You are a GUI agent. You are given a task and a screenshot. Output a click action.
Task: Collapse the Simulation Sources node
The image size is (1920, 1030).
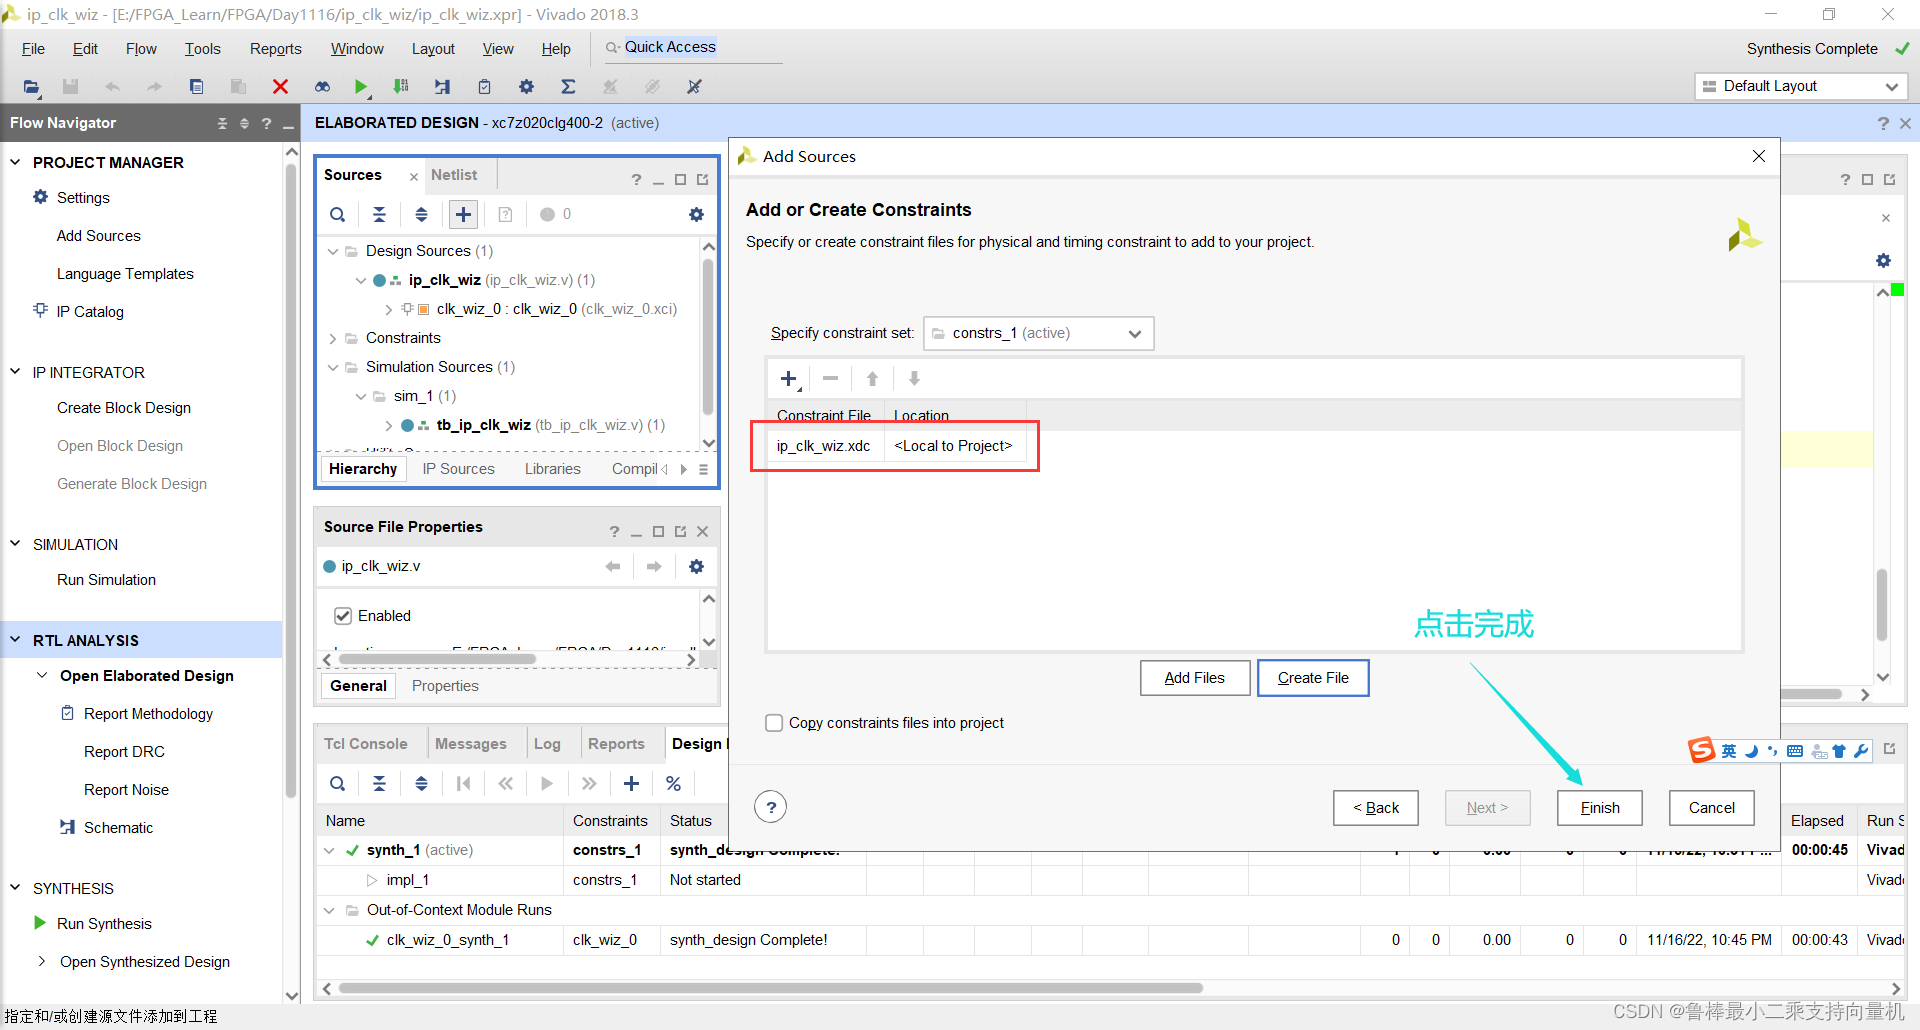pyautogui.click(x=333, y=367)
